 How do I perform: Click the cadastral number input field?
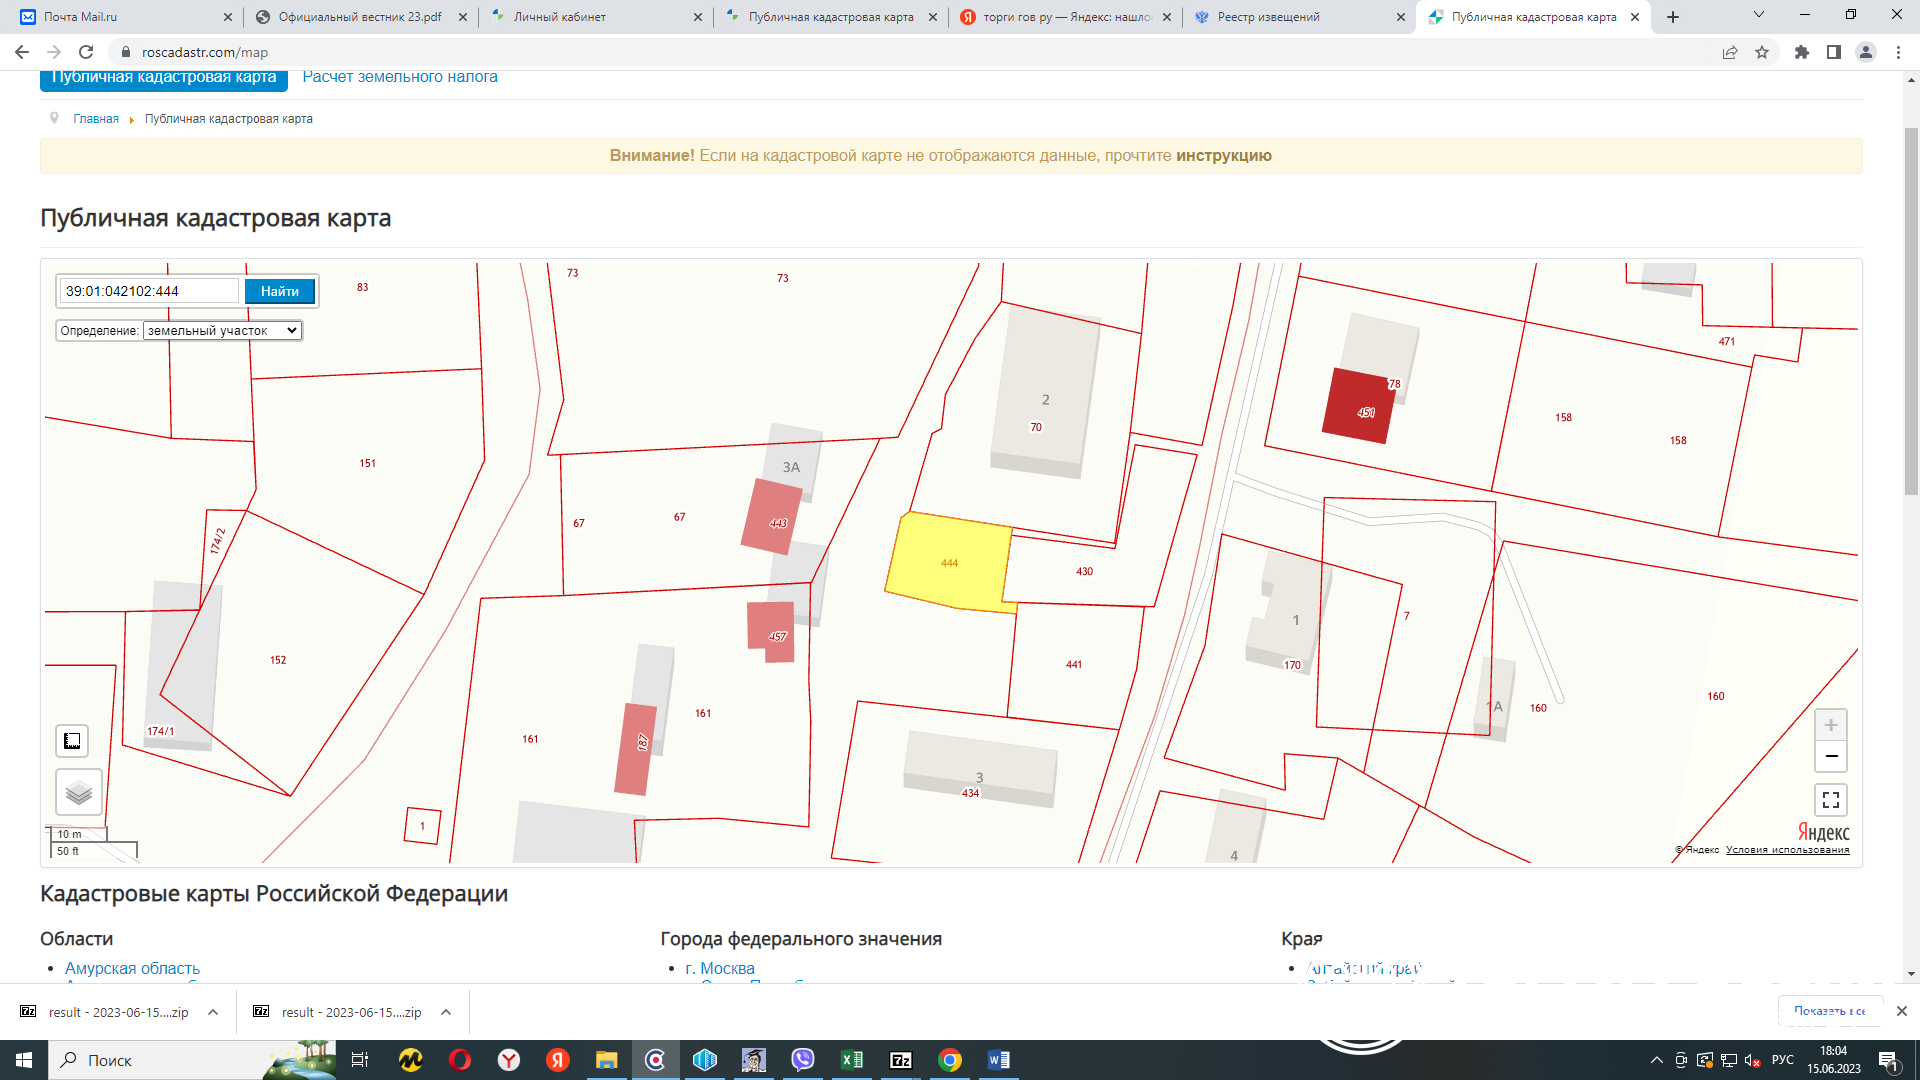(x=148, y=291)
